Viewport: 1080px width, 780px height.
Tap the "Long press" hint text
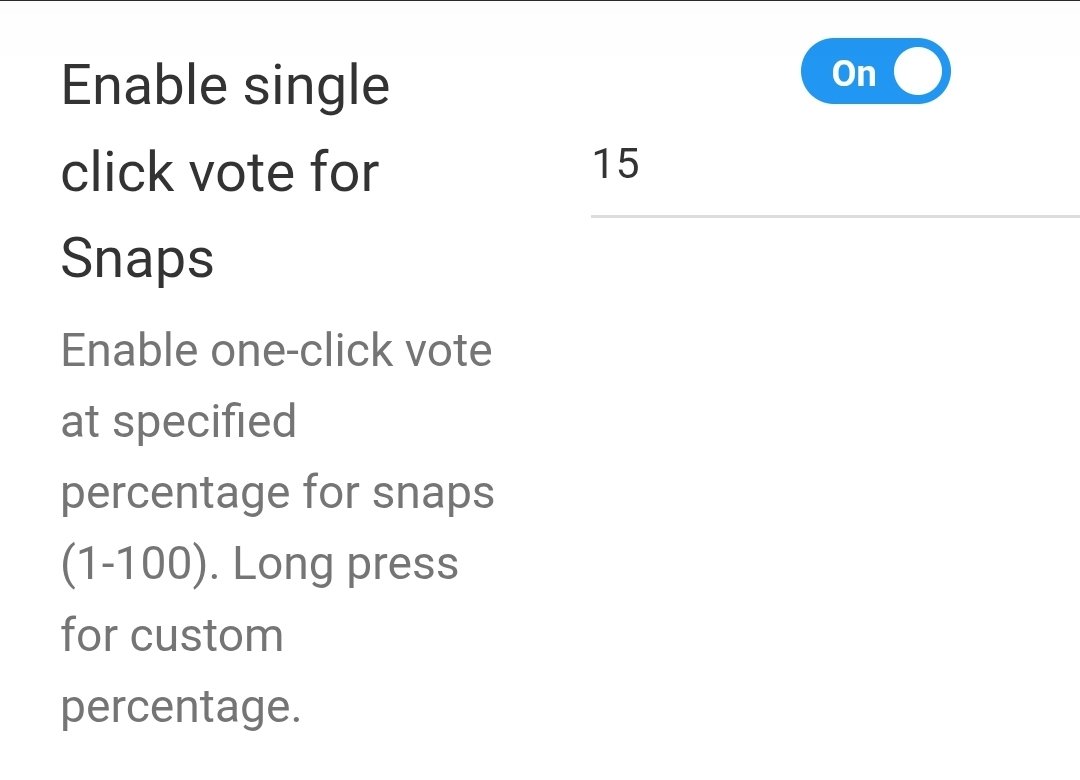pyautogui.click(x=346, y=565)
